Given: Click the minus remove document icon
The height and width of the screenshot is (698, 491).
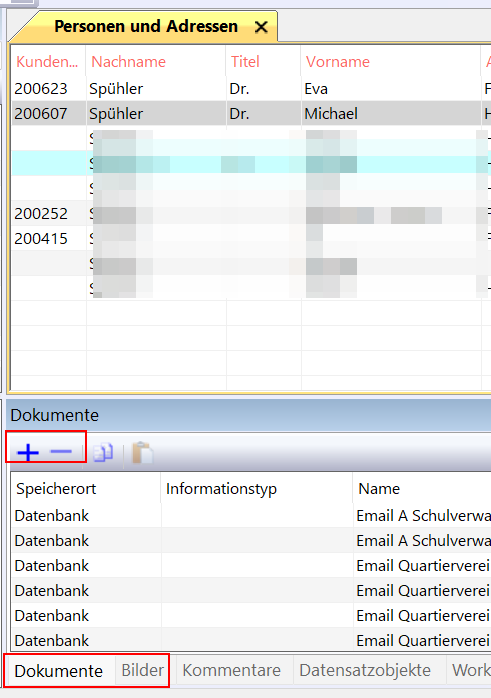Looking at the screenshot, I should (x=61, y=452).
